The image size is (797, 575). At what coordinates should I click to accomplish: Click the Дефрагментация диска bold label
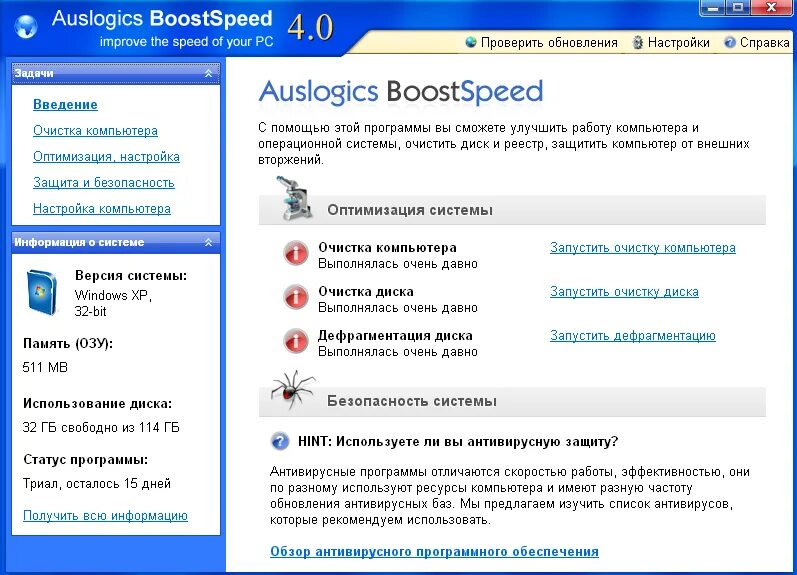[x=395, y=336]
